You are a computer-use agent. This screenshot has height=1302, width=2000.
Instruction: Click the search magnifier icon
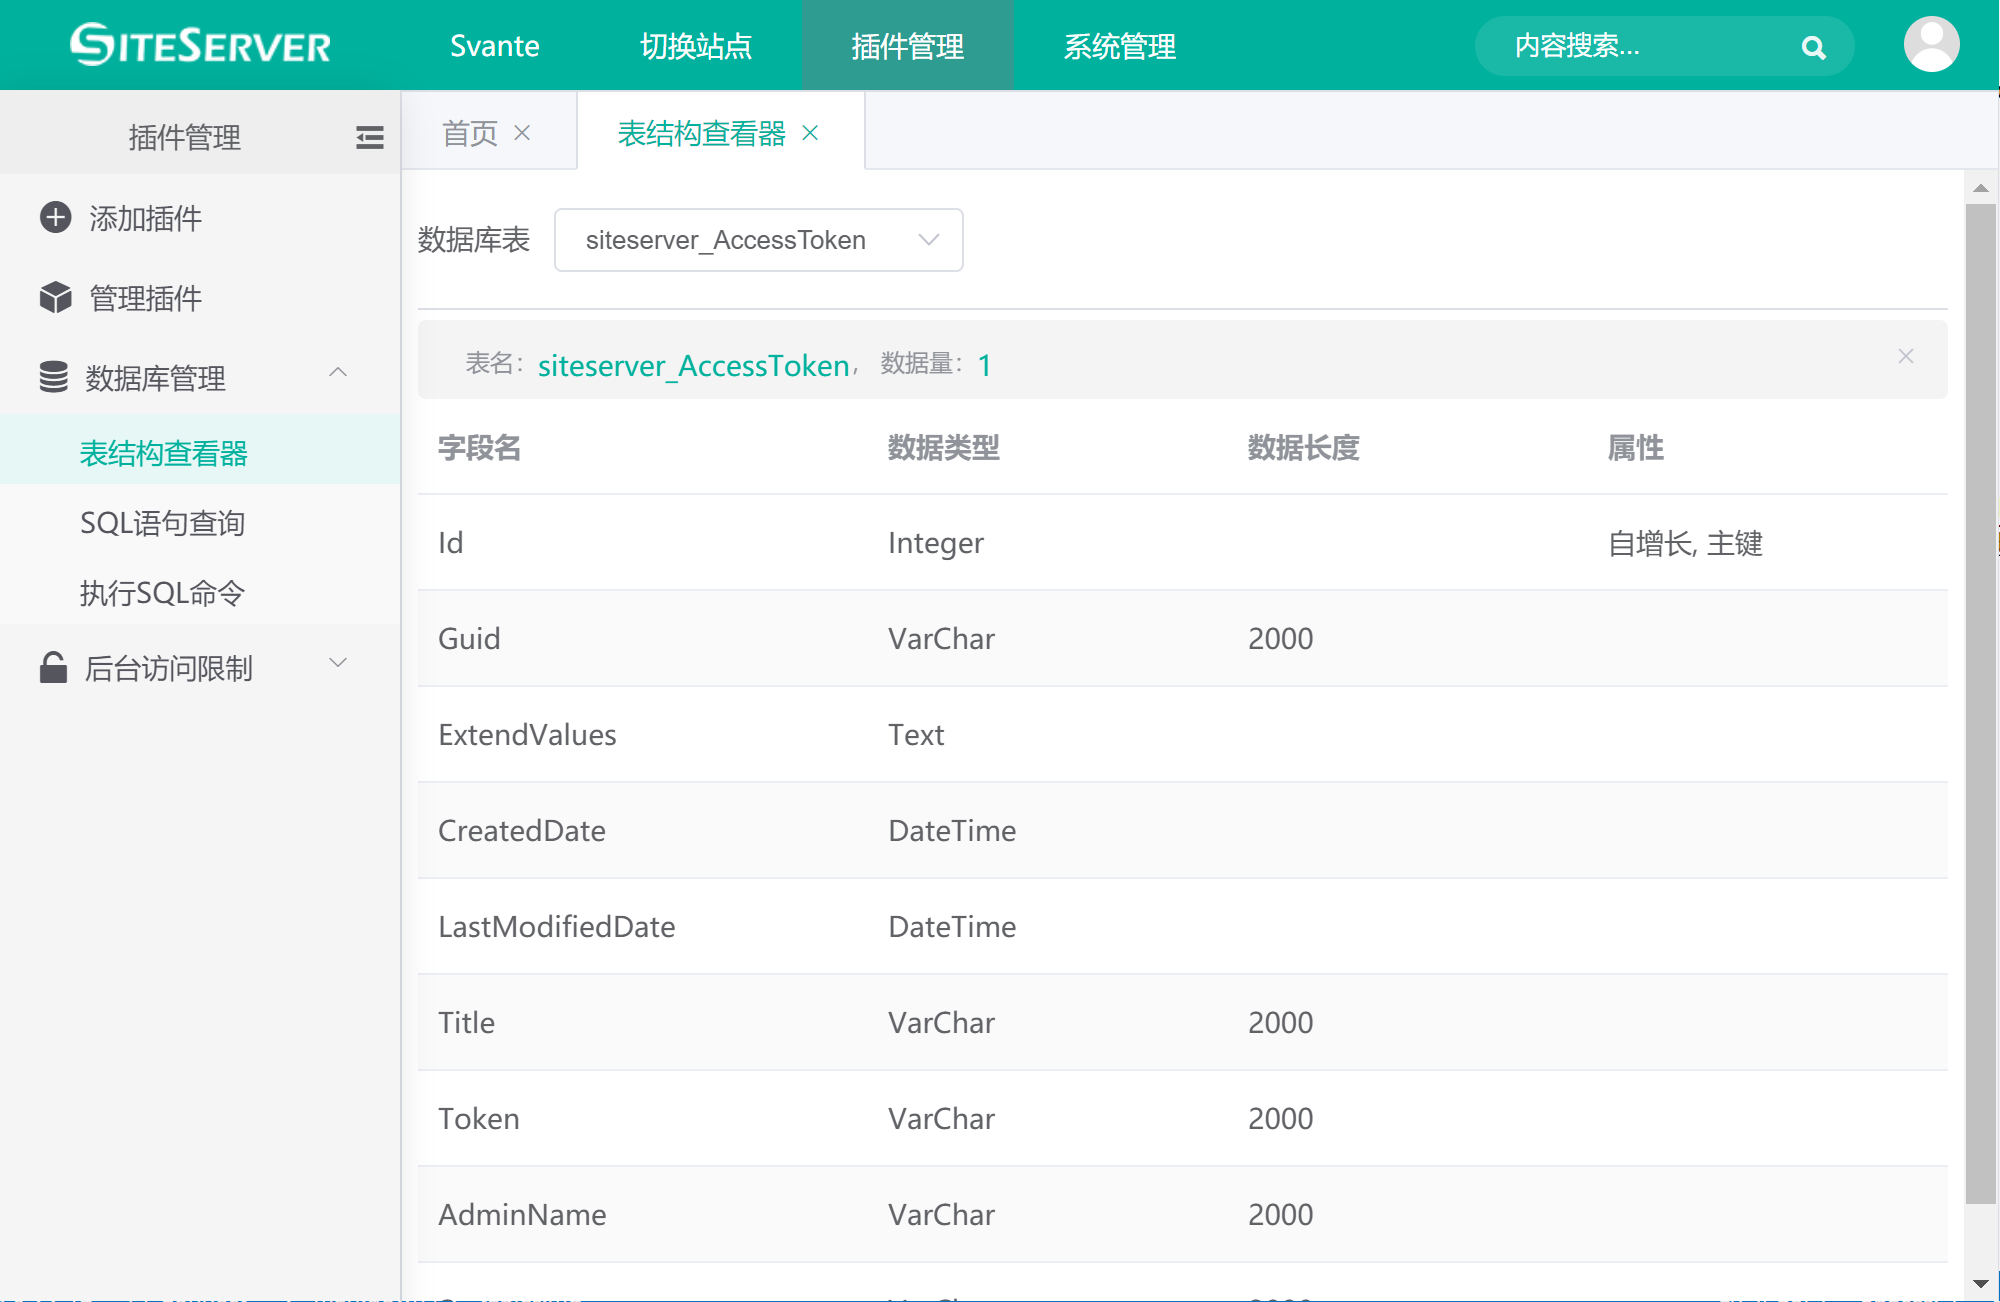point(1813,47)
